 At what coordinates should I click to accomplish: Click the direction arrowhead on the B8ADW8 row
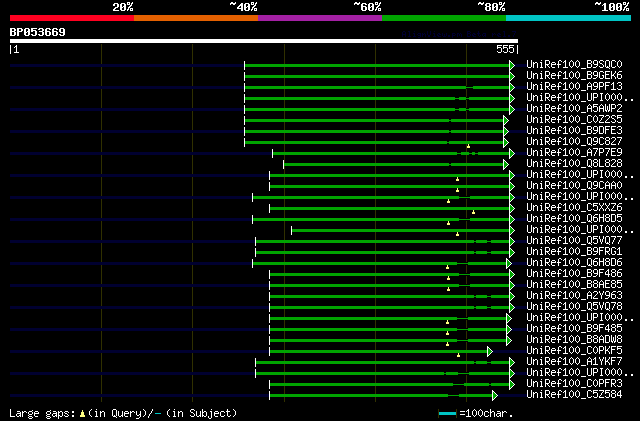point(509,341)
